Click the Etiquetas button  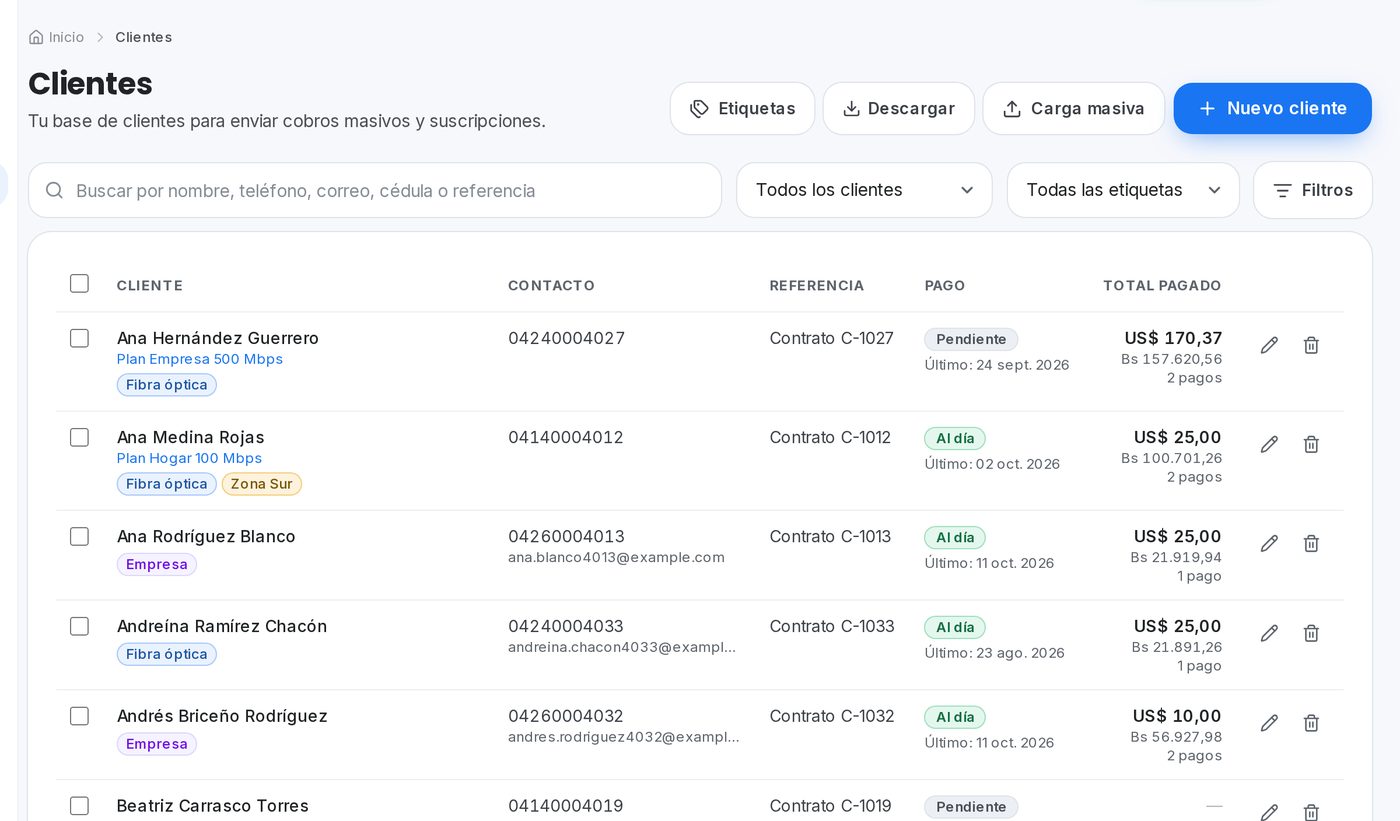(742, 108)
